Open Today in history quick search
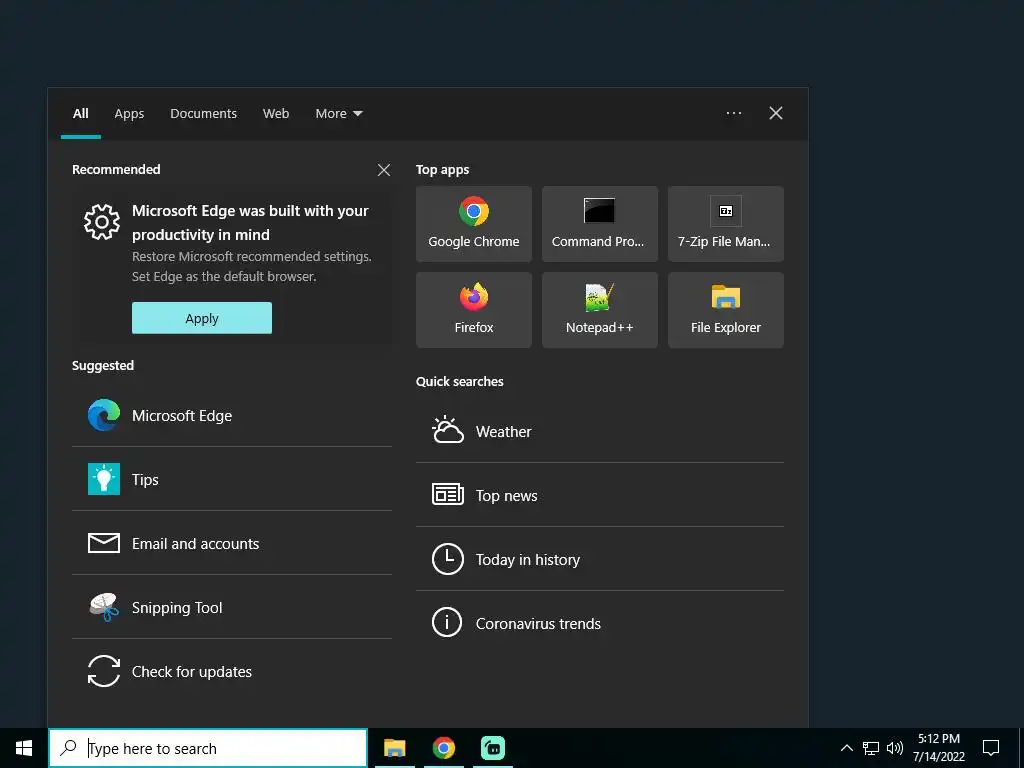Viewport: 1024px width, 768px height. [600, 559]
